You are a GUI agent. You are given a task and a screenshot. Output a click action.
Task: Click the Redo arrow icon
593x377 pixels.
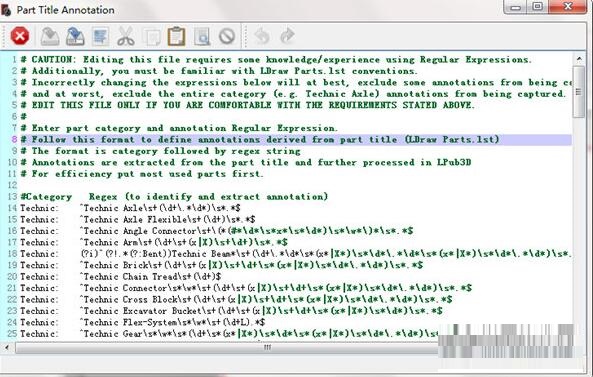(x=287, y=36)
